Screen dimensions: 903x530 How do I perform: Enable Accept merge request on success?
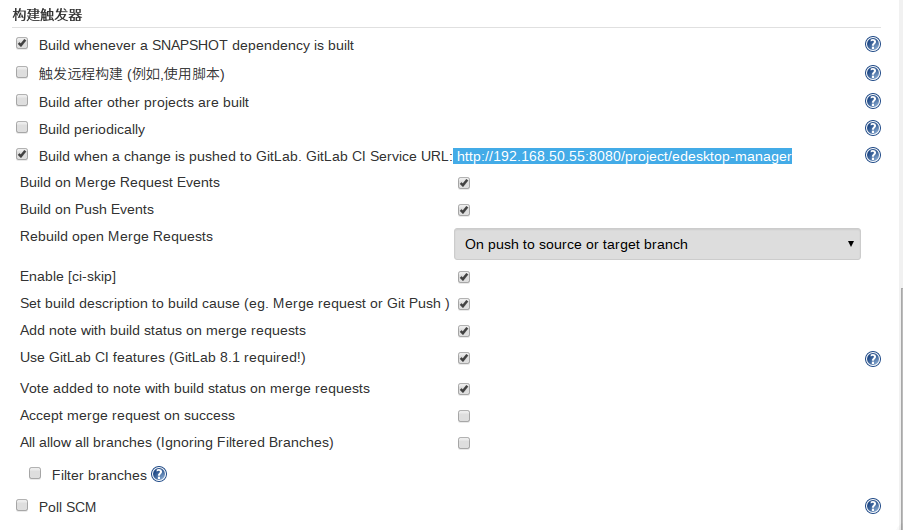coord(464,416)
